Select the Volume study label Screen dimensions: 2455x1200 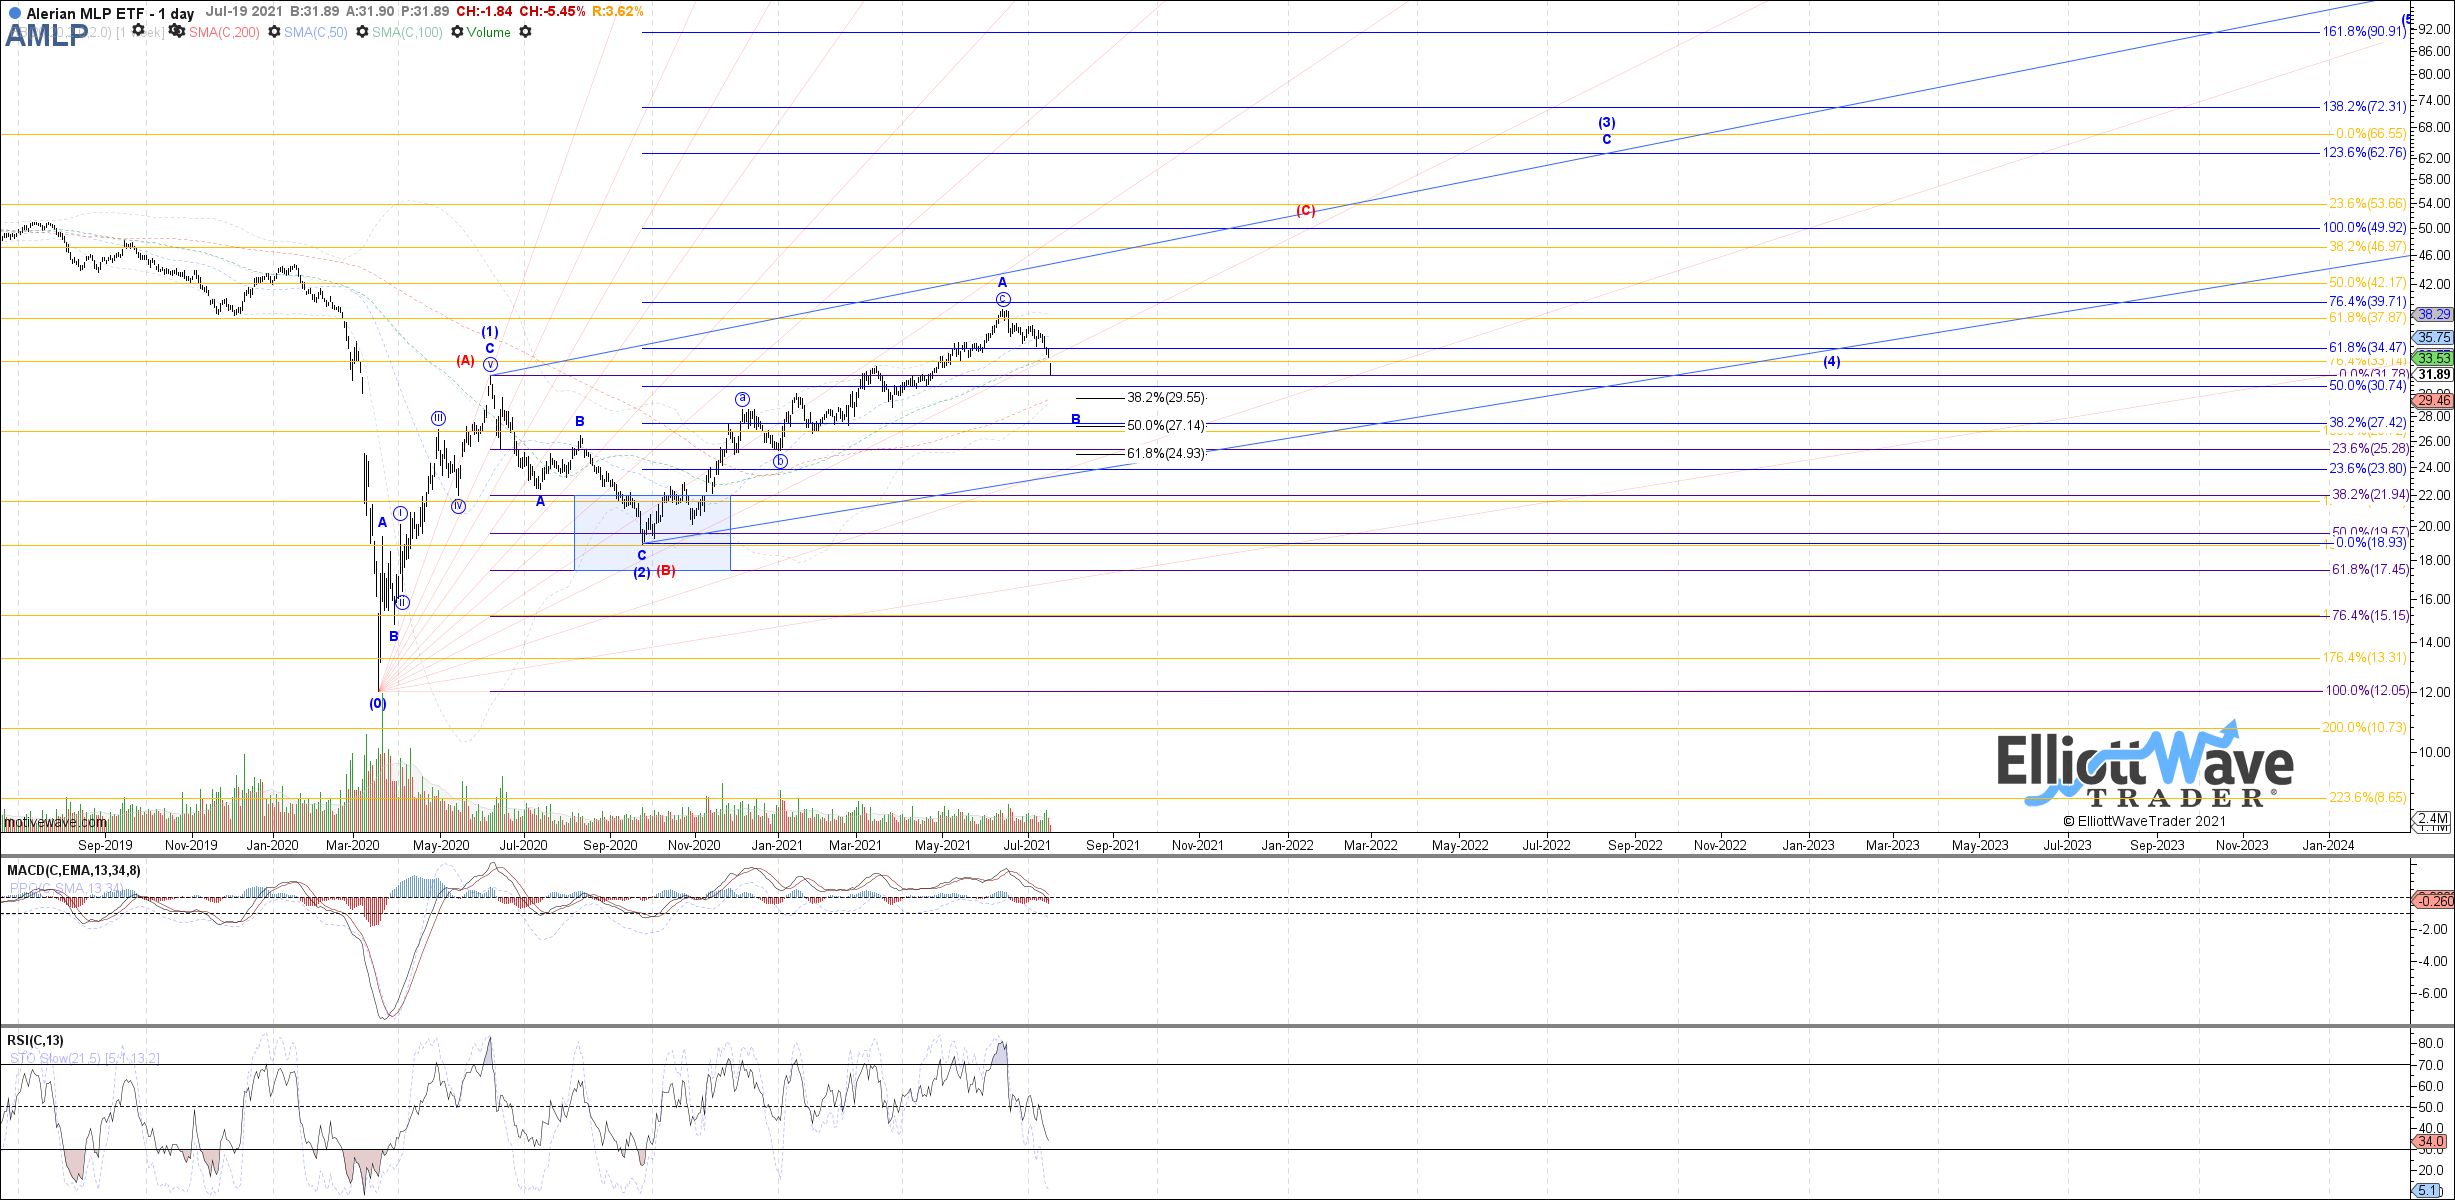[489, 32]
